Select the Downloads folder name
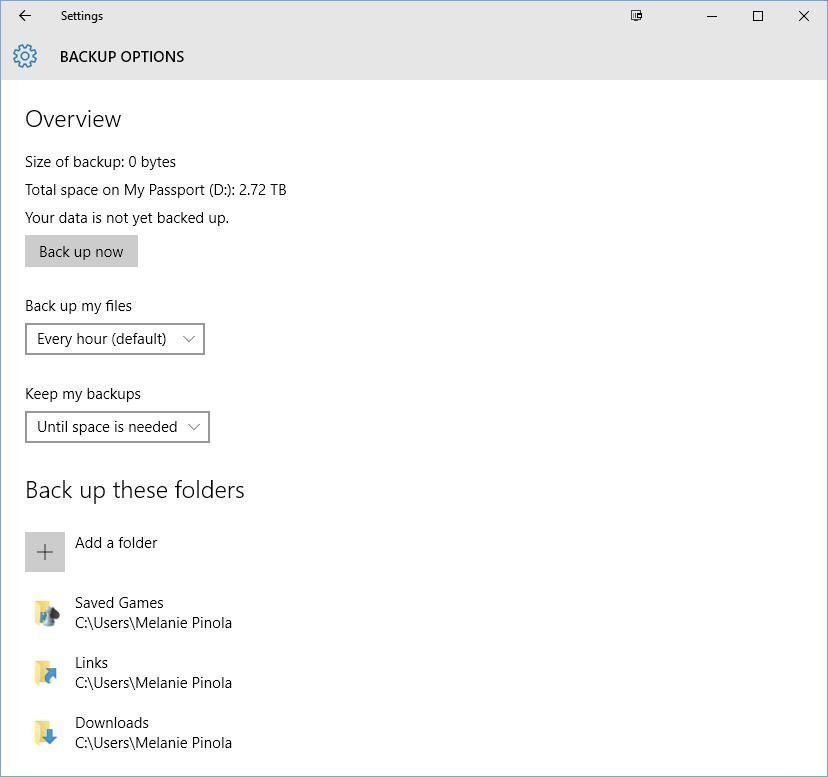The width and height of the screenshot is (828, 777). 112,723
